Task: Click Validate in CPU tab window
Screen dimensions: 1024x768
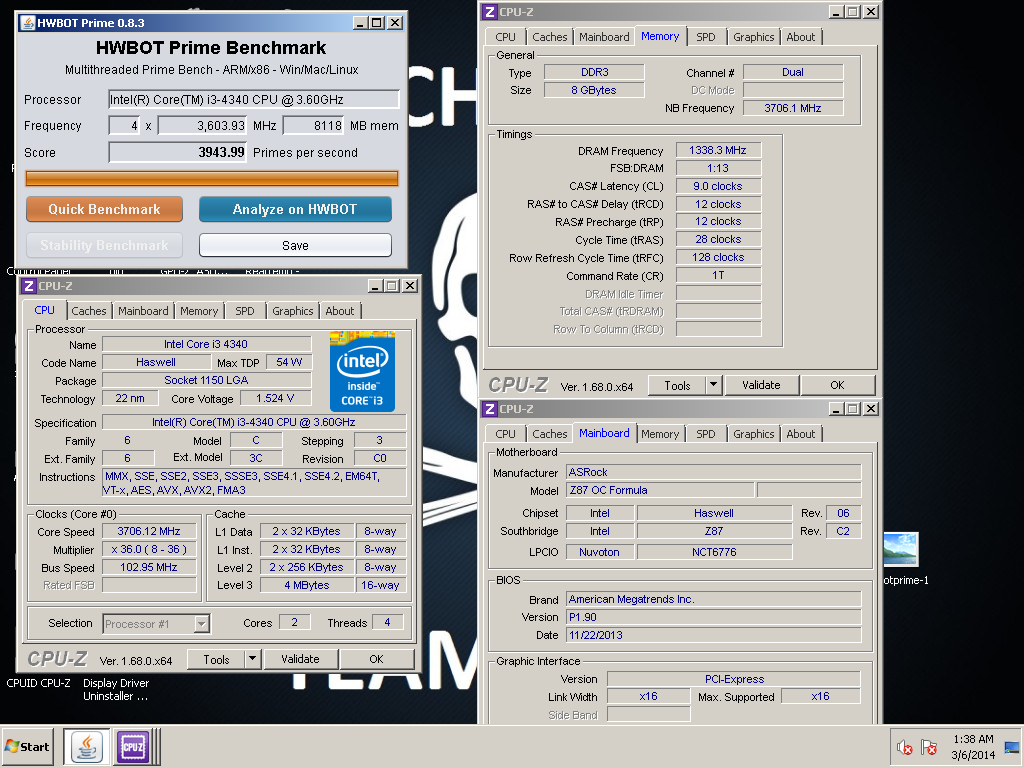Action: [x=300, y=660]
